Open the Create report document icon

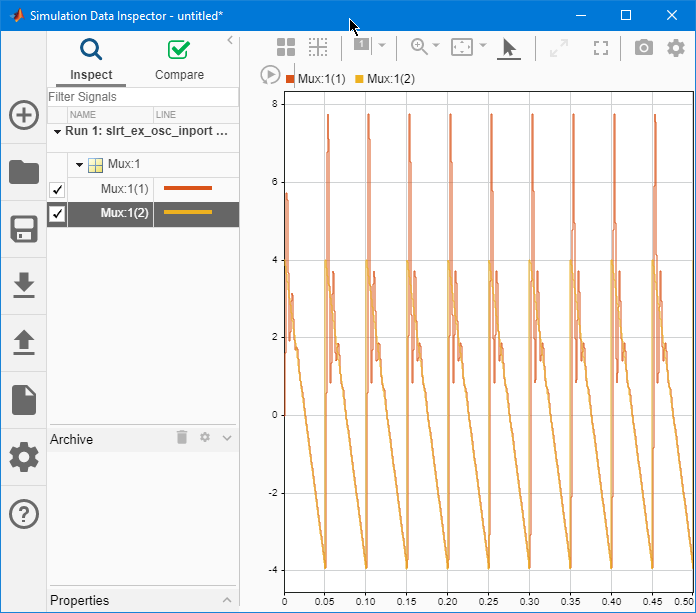pyautogui.click(x=23, y=400)
